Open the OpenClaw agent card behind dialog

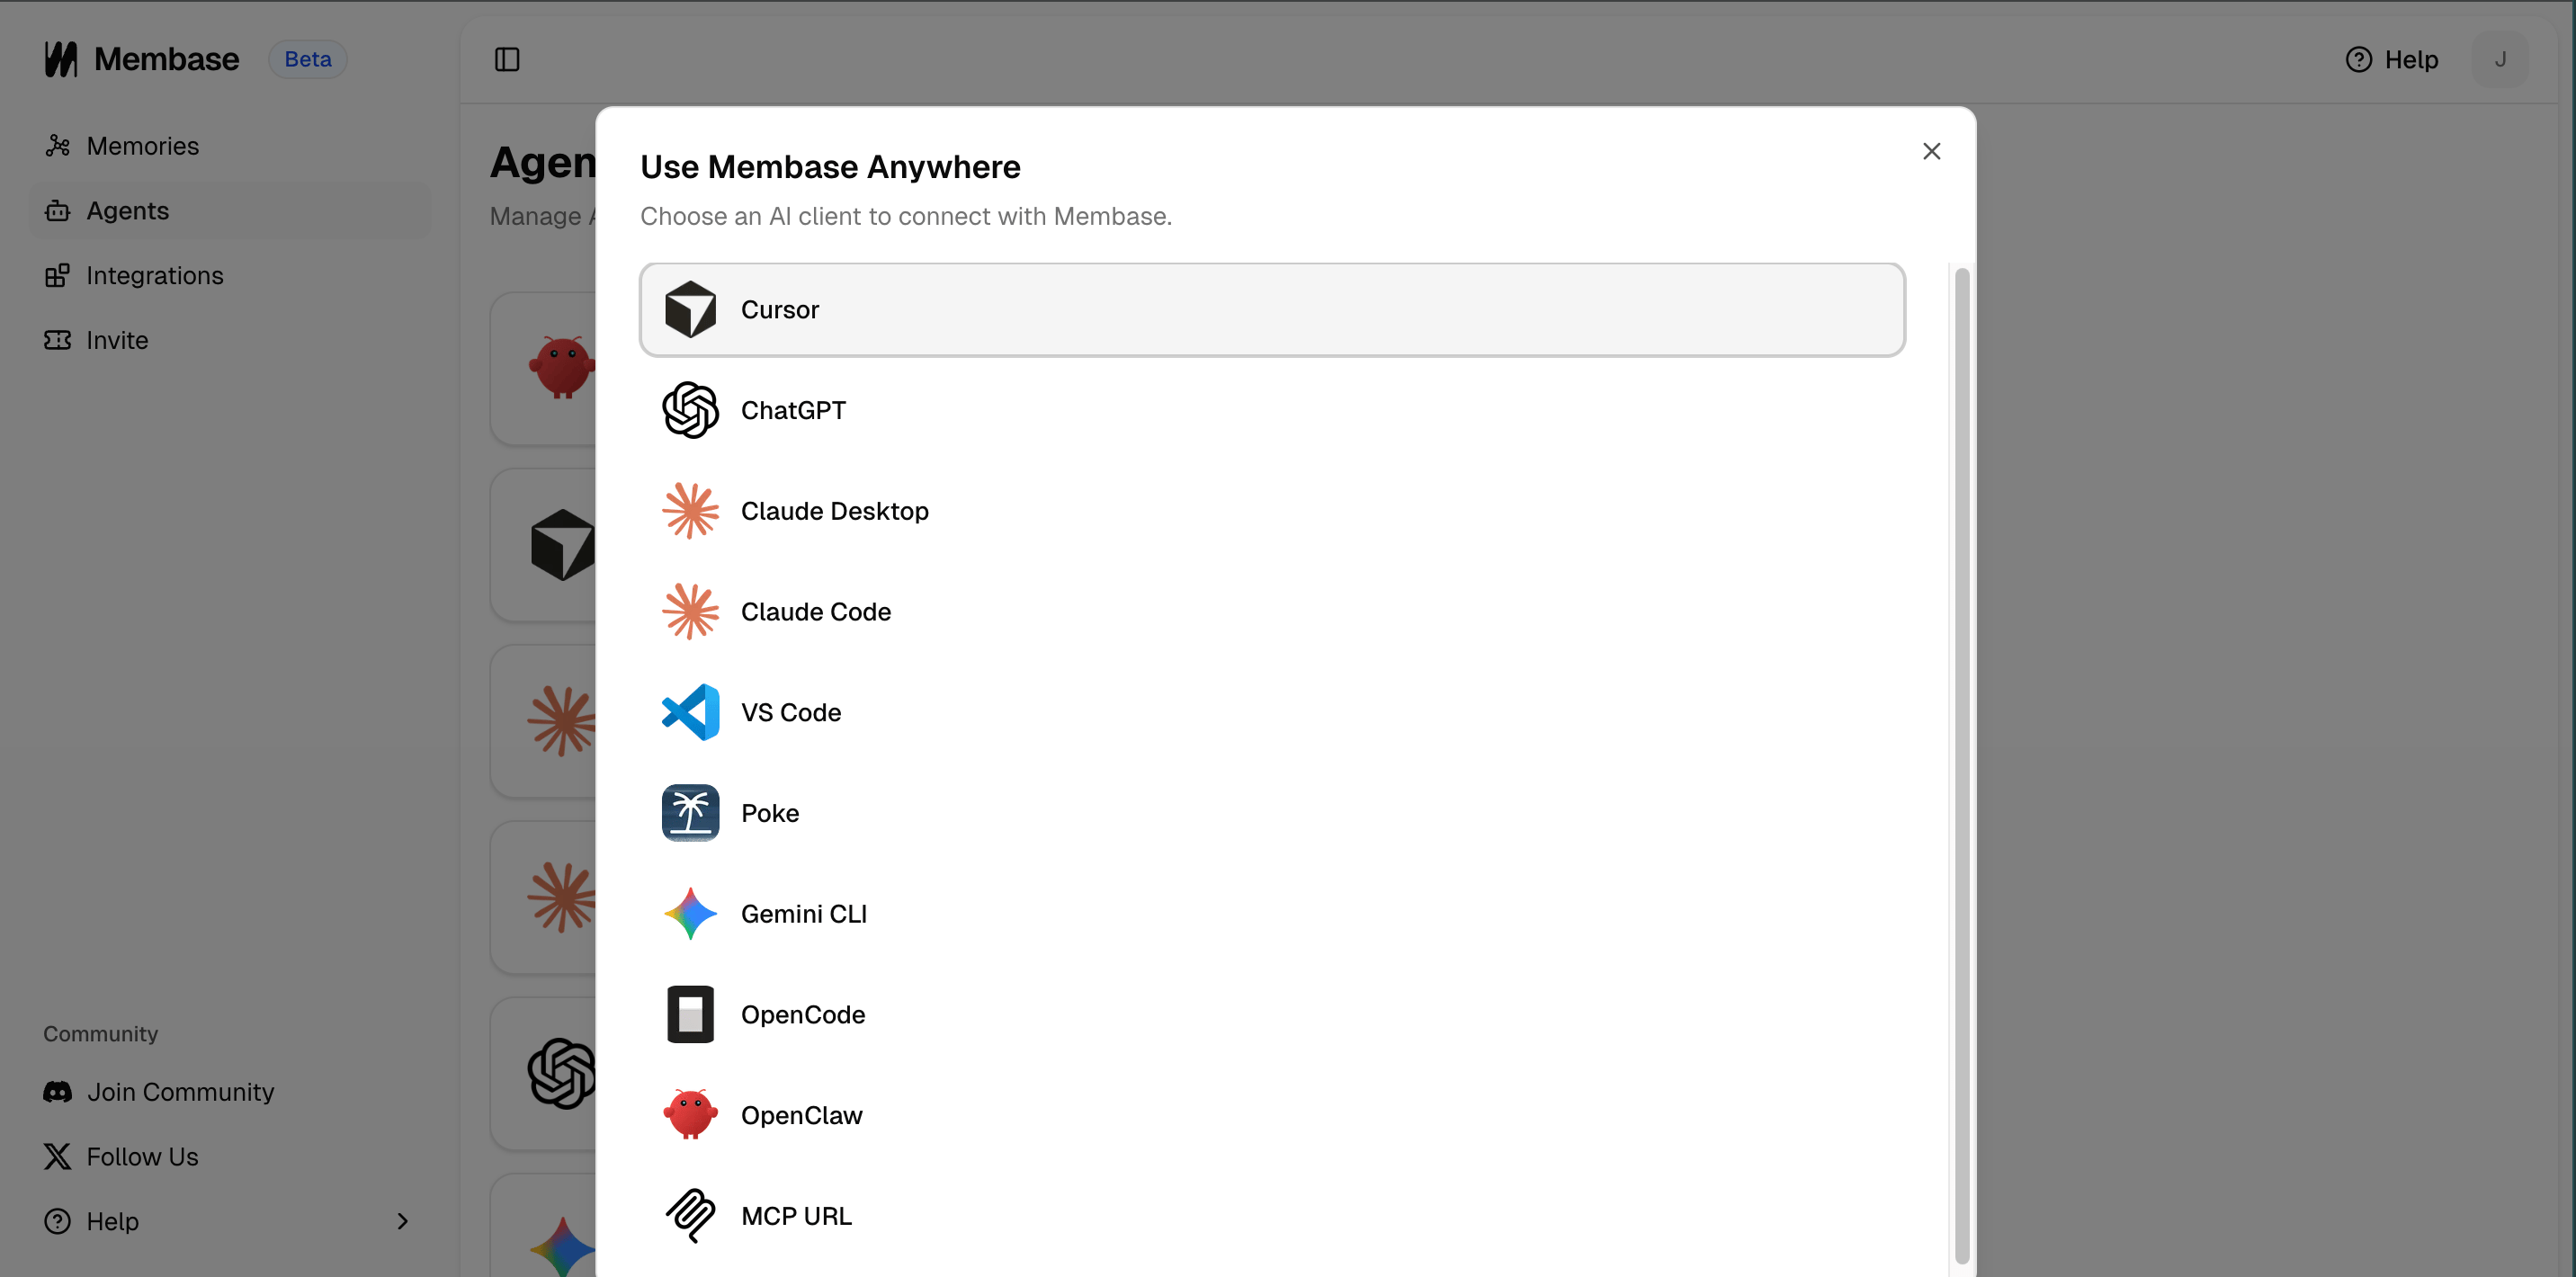[543, 368]
